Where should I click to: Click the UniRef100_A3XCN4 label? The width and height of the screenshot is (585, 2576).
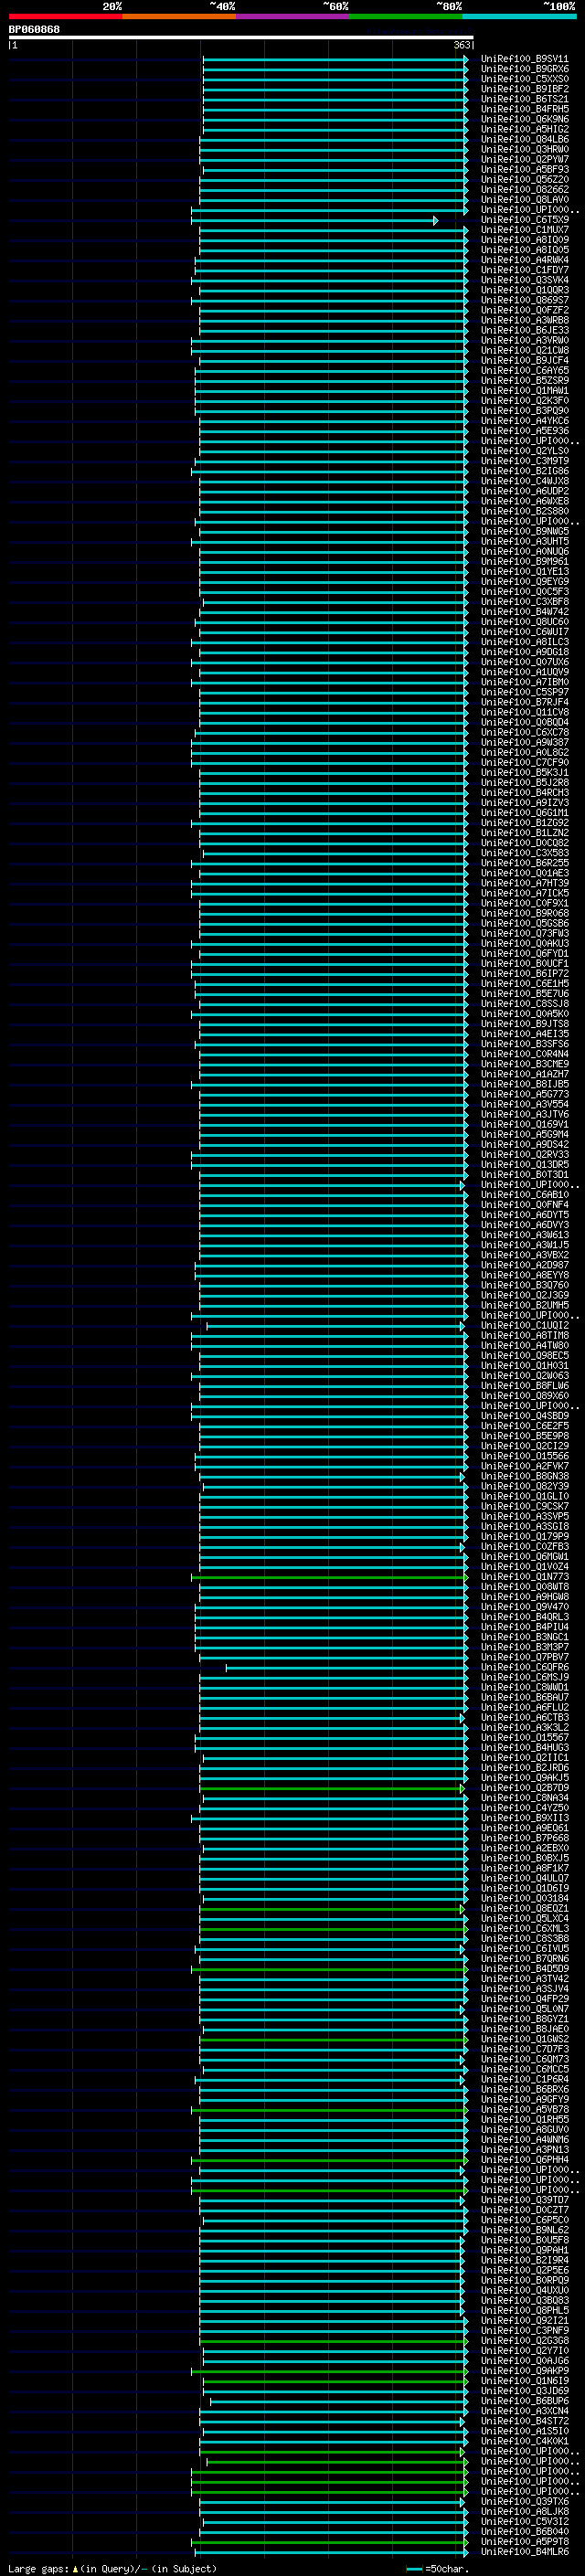524,2410
